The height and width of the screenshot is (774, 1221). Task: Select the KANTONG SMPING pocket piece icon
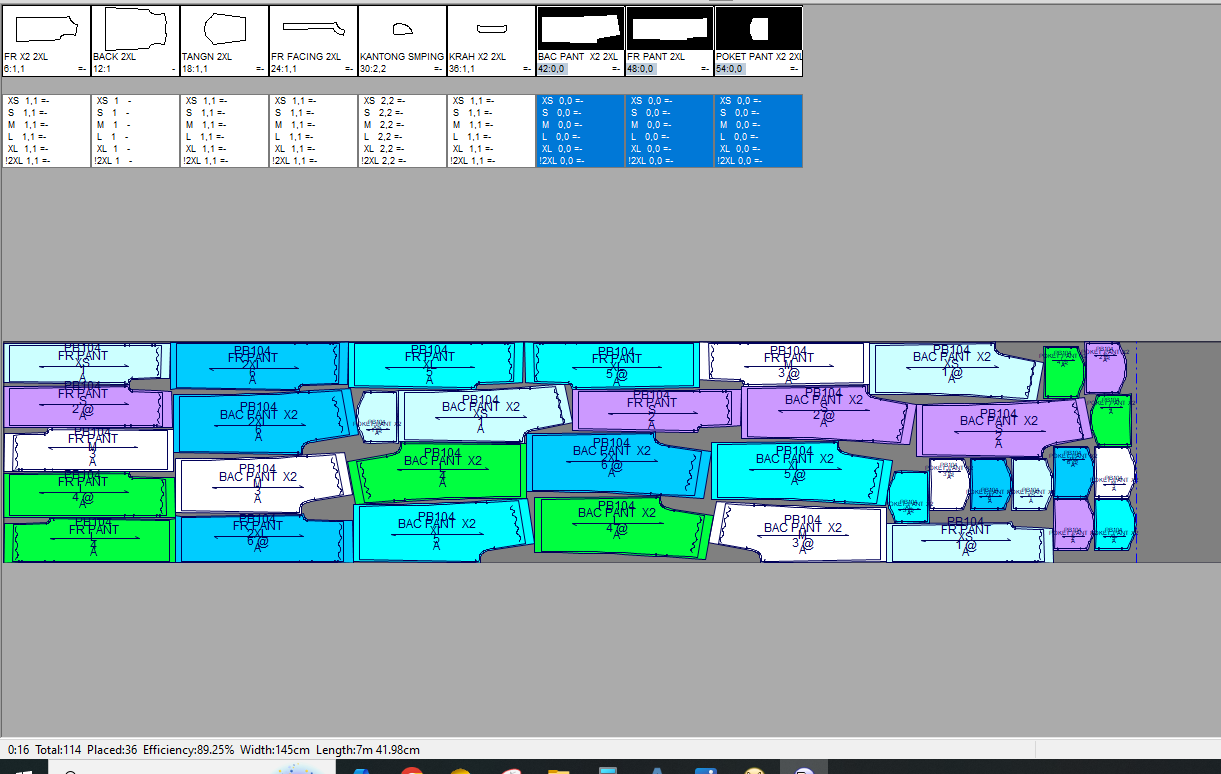402,29
